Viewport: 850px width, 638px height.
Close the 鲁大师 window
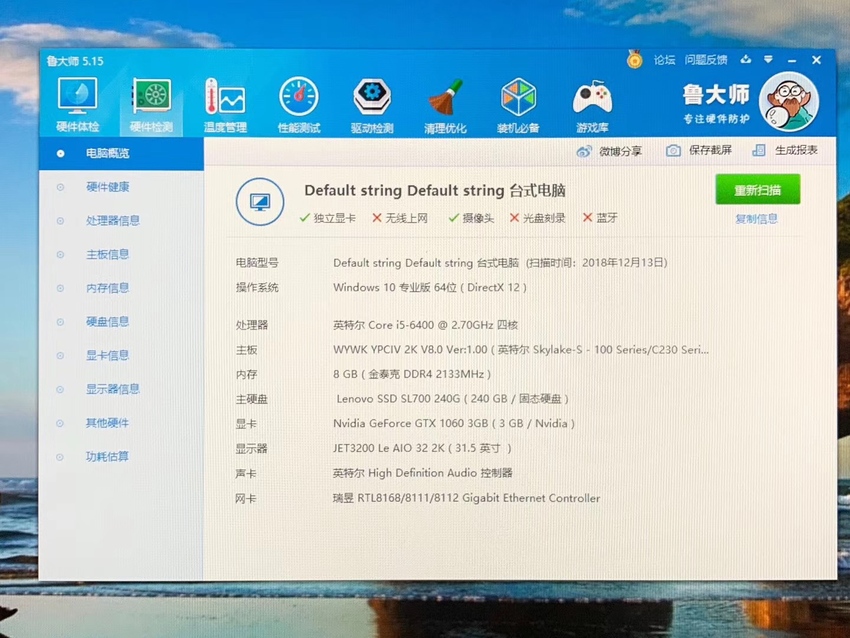[x=816, y=60]
